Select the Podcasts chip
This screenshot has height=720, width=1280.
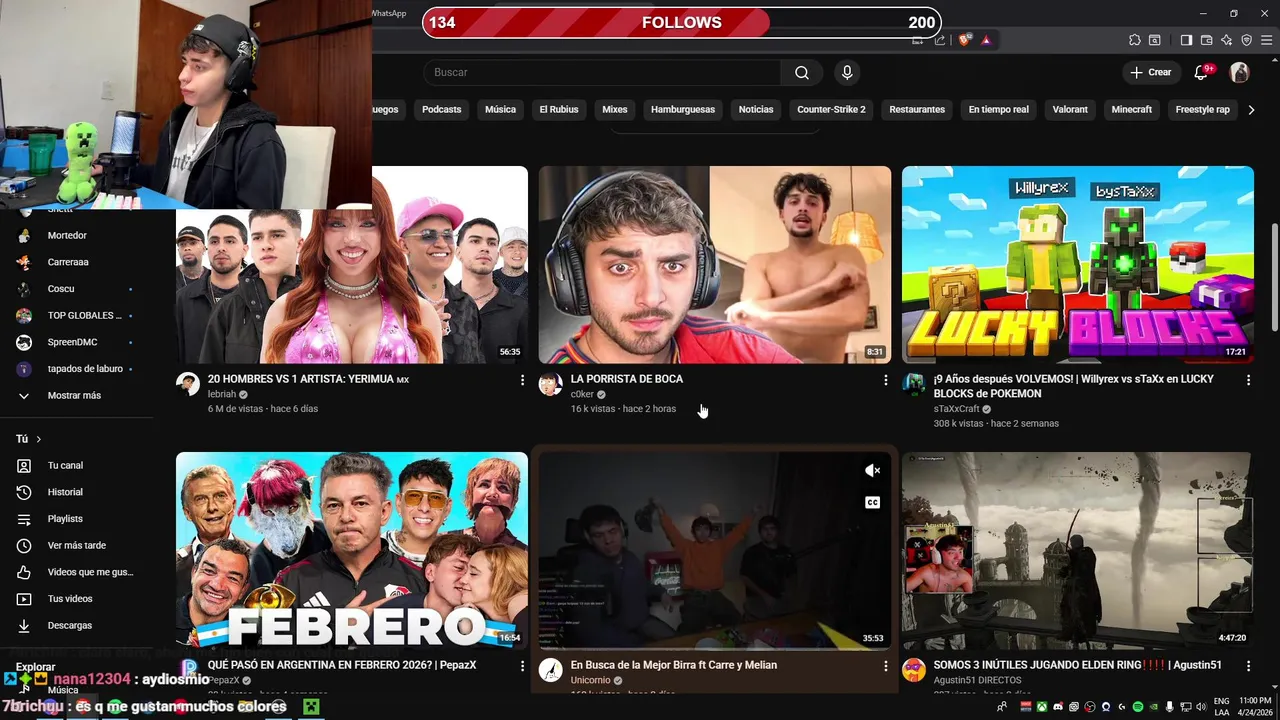(x=441, y=109)
